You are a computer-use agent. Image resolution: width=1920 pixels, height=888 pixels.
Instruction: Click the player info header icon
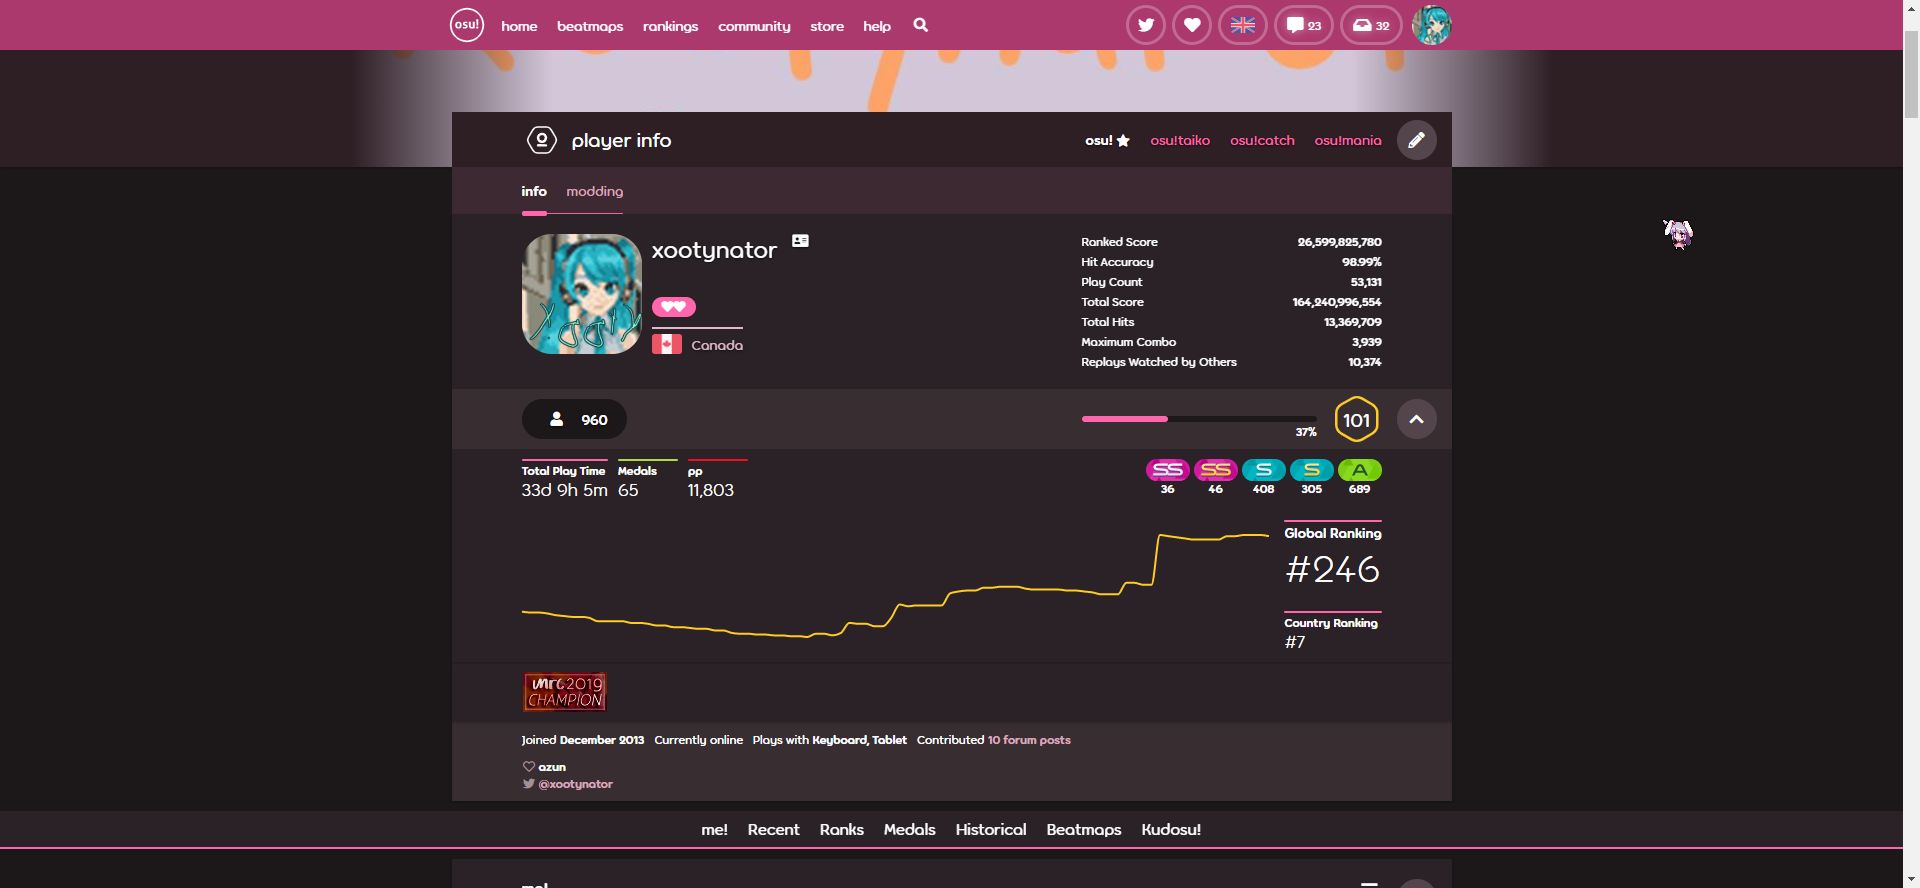pos(541,140)
